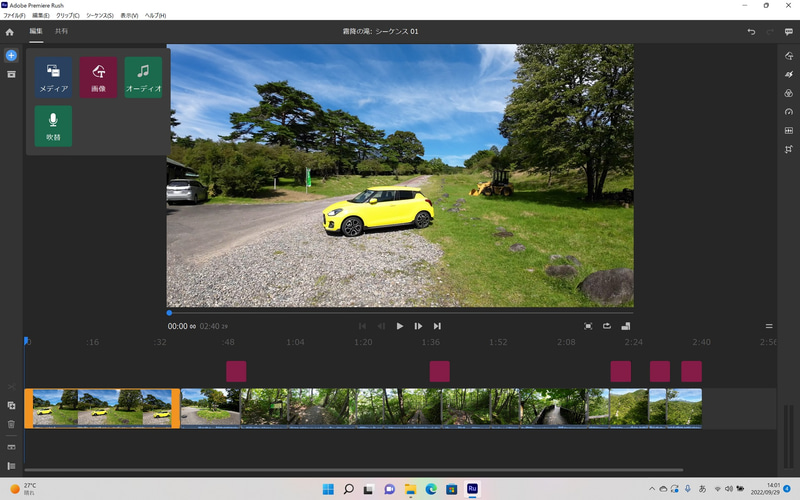Viewport: 800px width, 500px height.
Task: Switch to the 共有 tab
Action: click(x=61, y=31)
